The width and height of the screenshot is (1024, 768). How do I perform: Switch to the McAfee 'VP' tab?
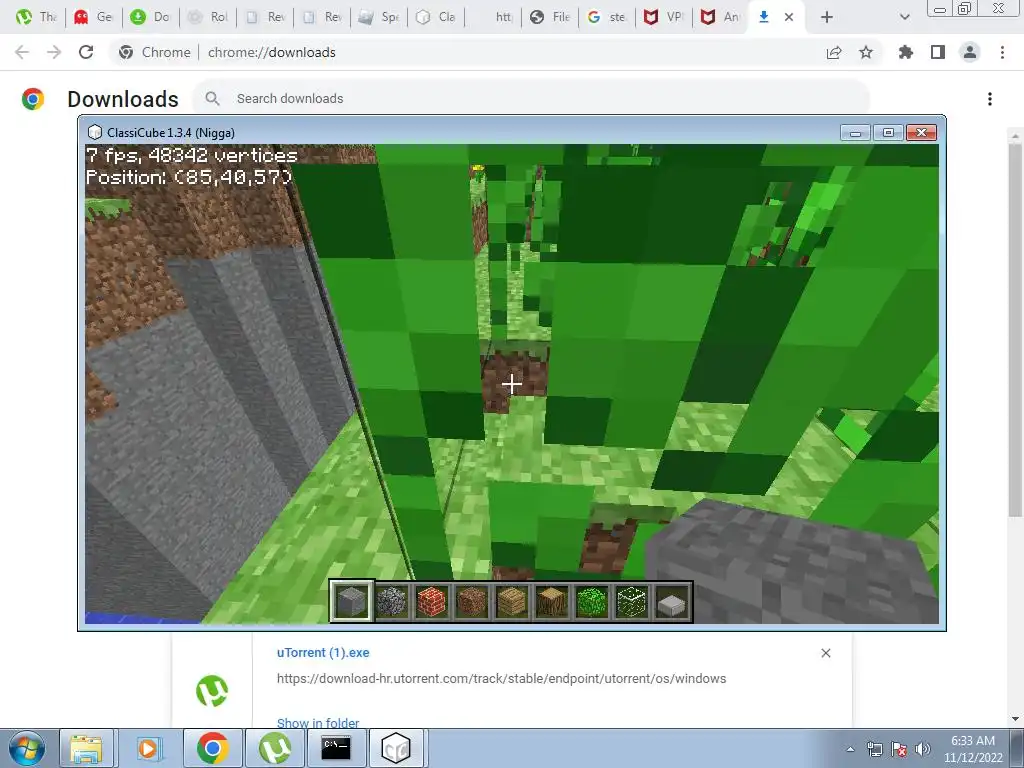(664, 17)
